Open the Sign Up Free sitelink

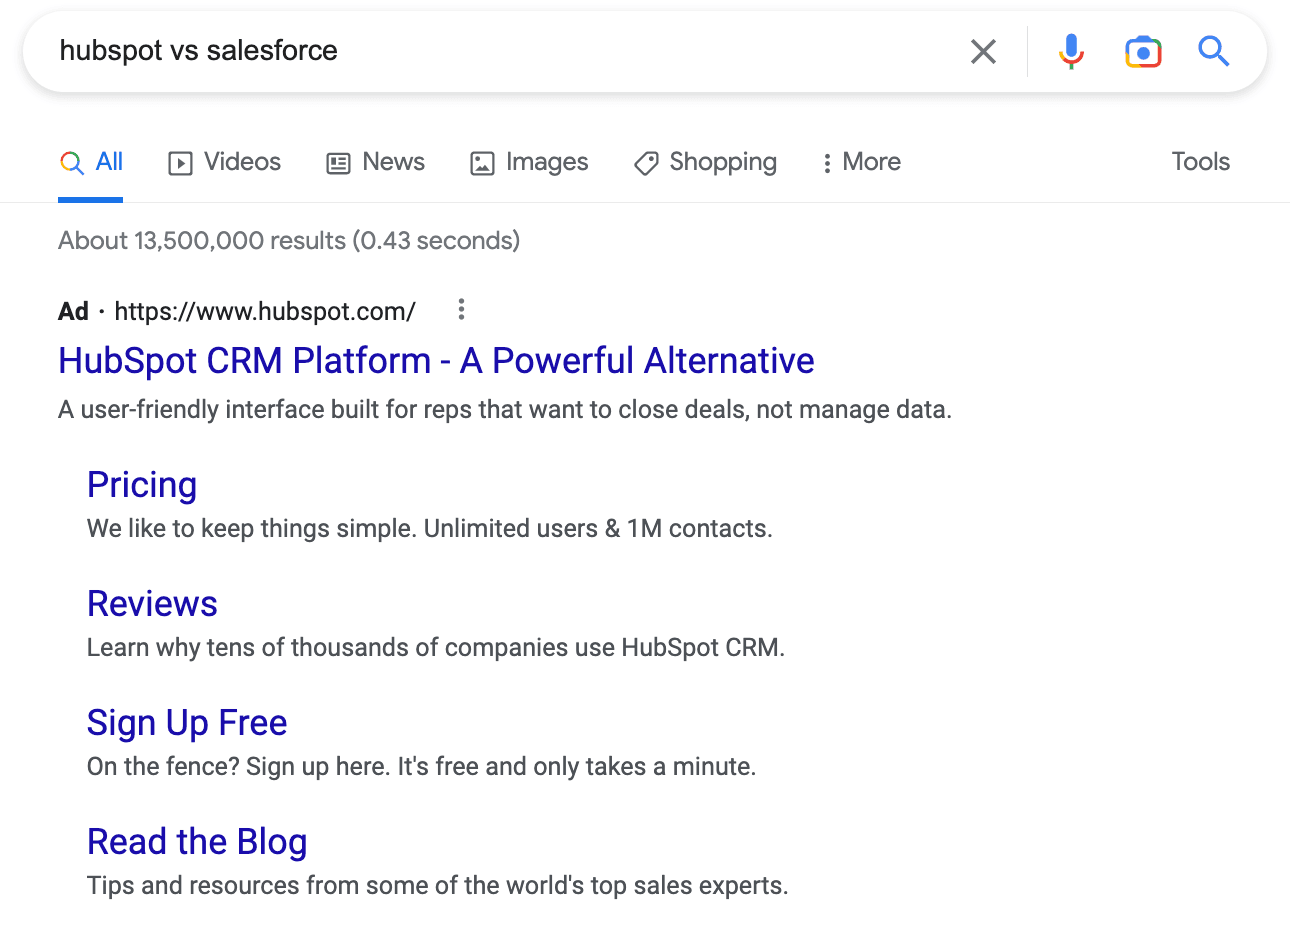187,723
